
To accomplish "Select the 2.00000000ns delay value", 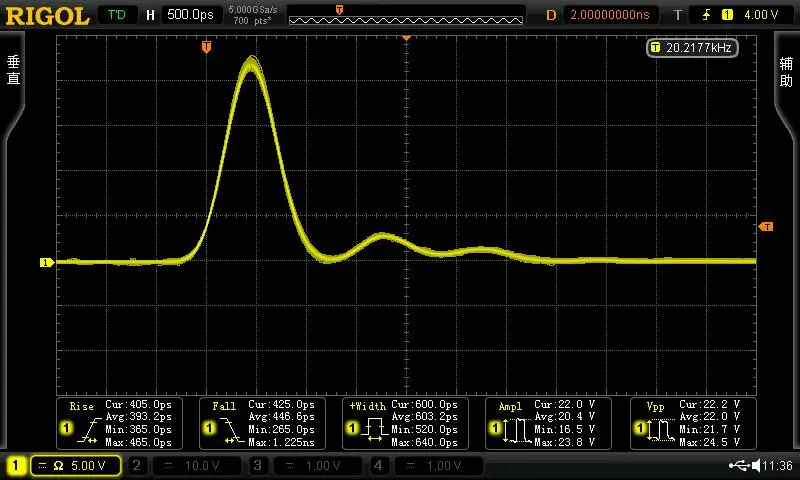I will [610, 15].
